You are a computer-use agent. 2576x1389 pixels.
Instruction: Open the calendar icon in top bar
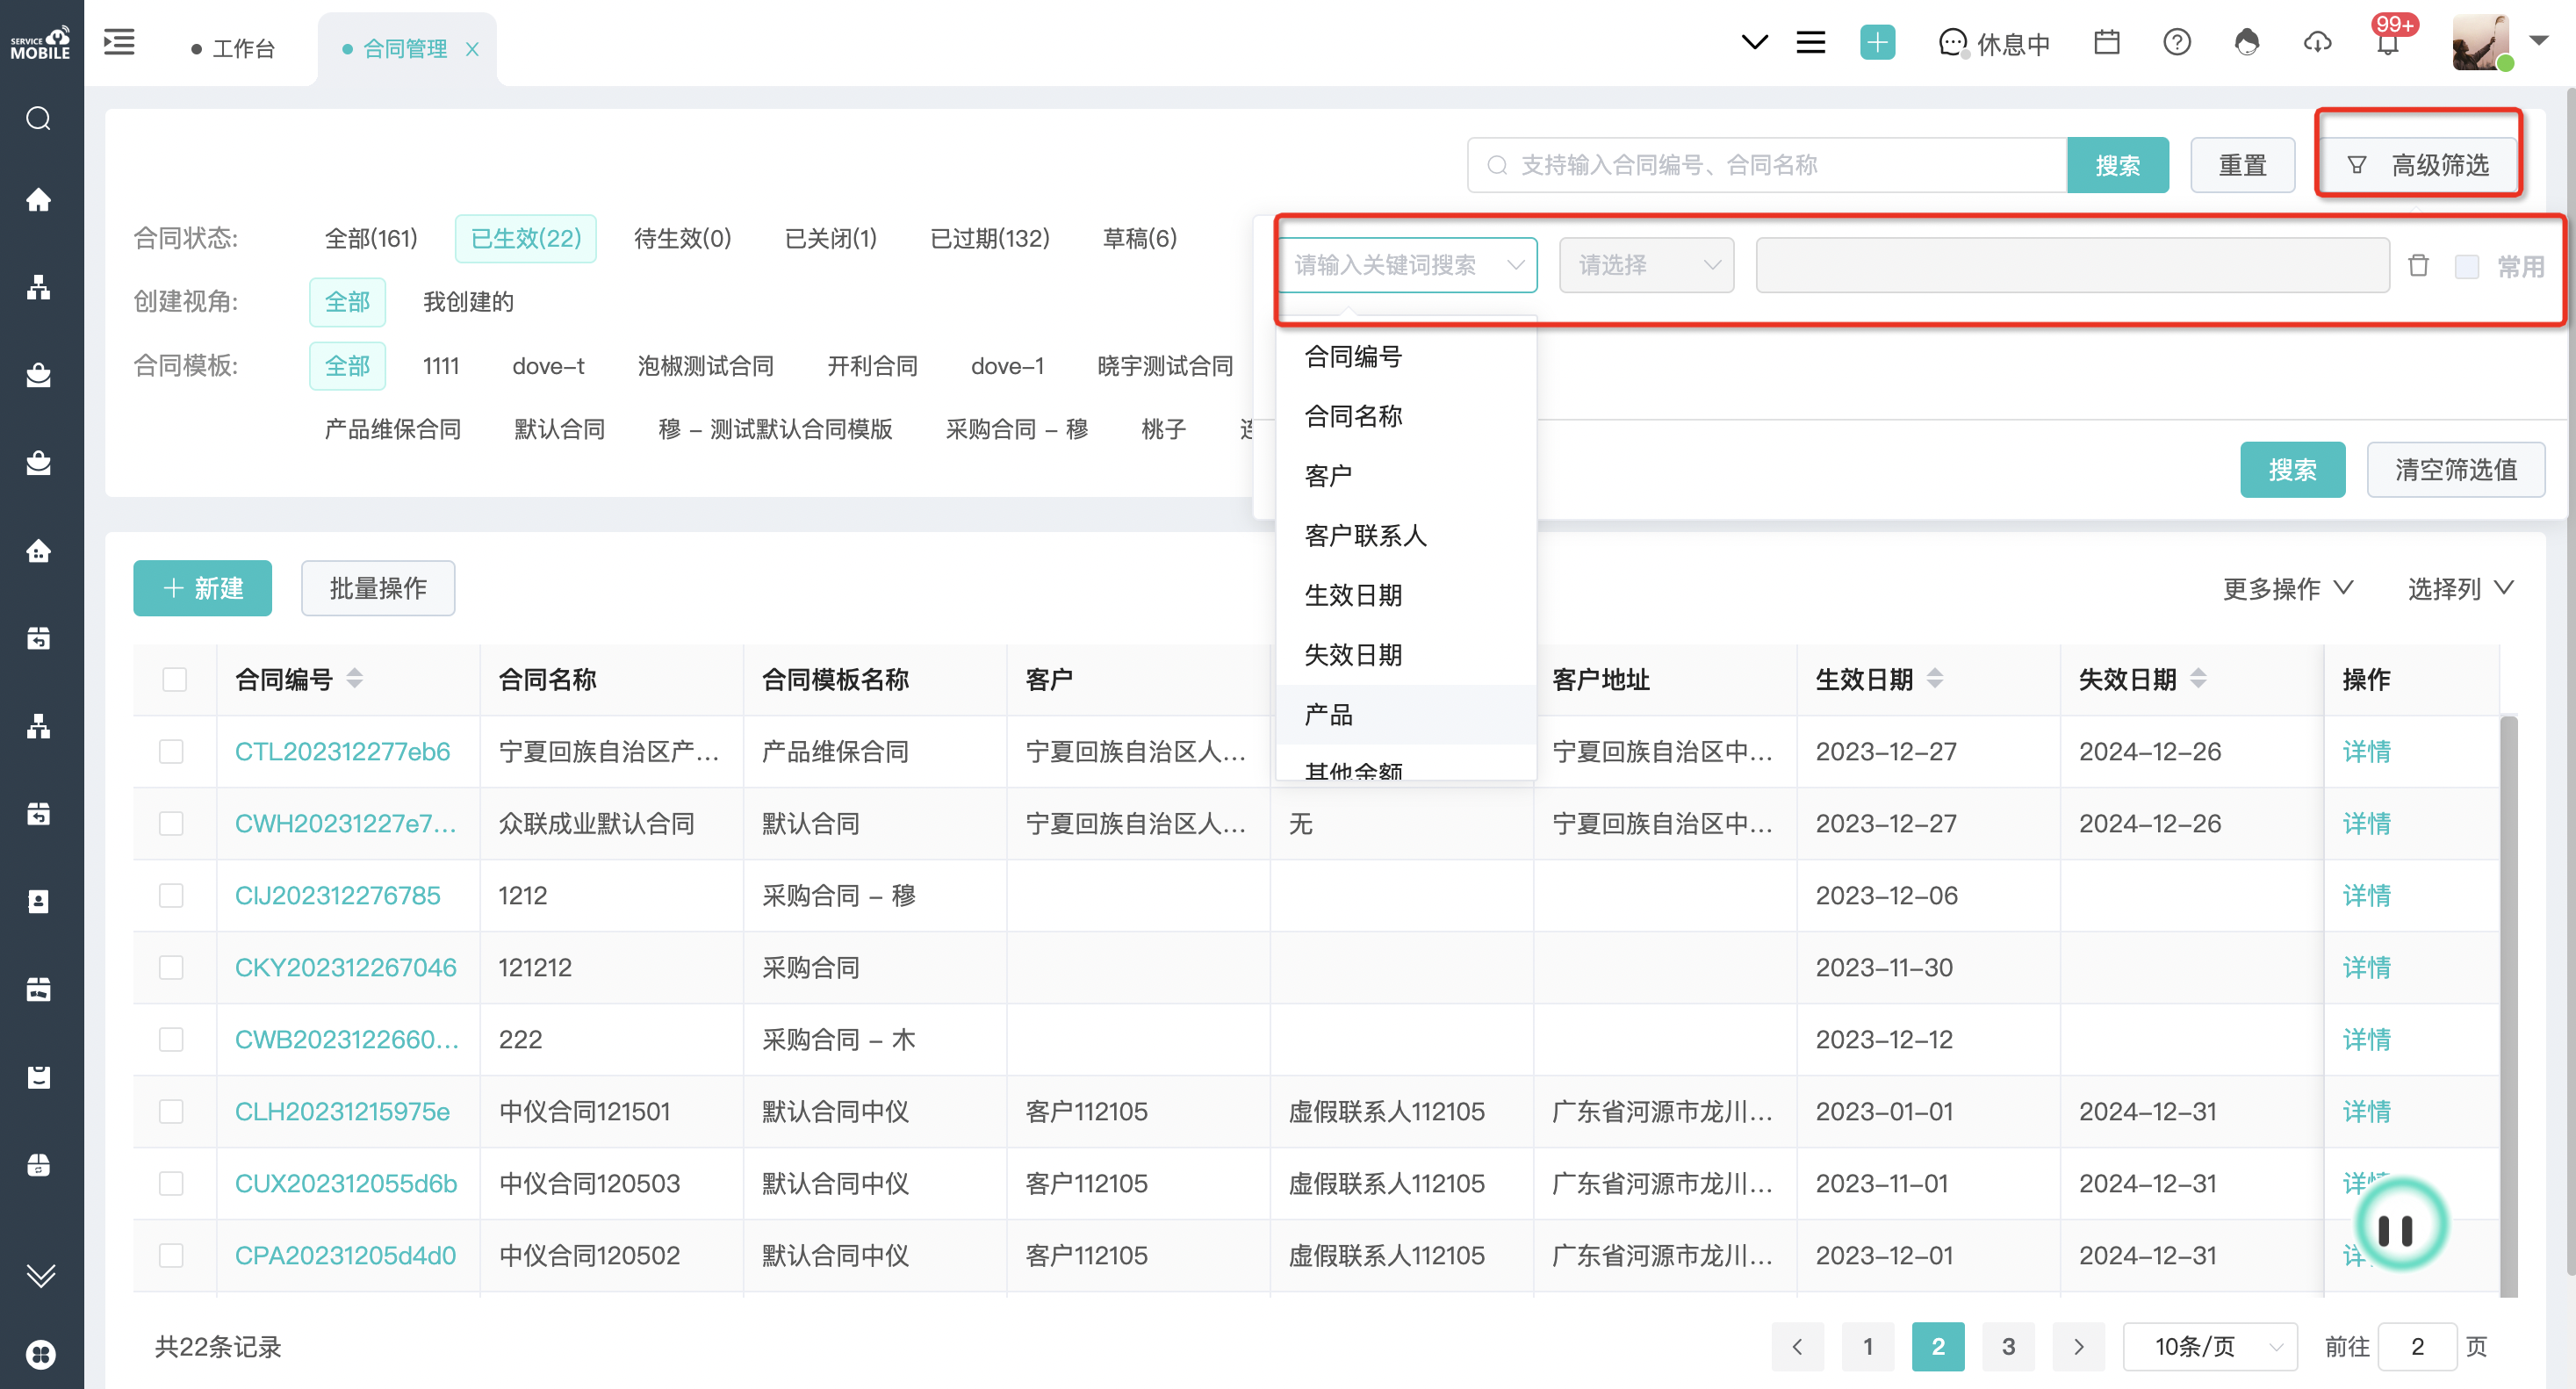(2107, 43)
